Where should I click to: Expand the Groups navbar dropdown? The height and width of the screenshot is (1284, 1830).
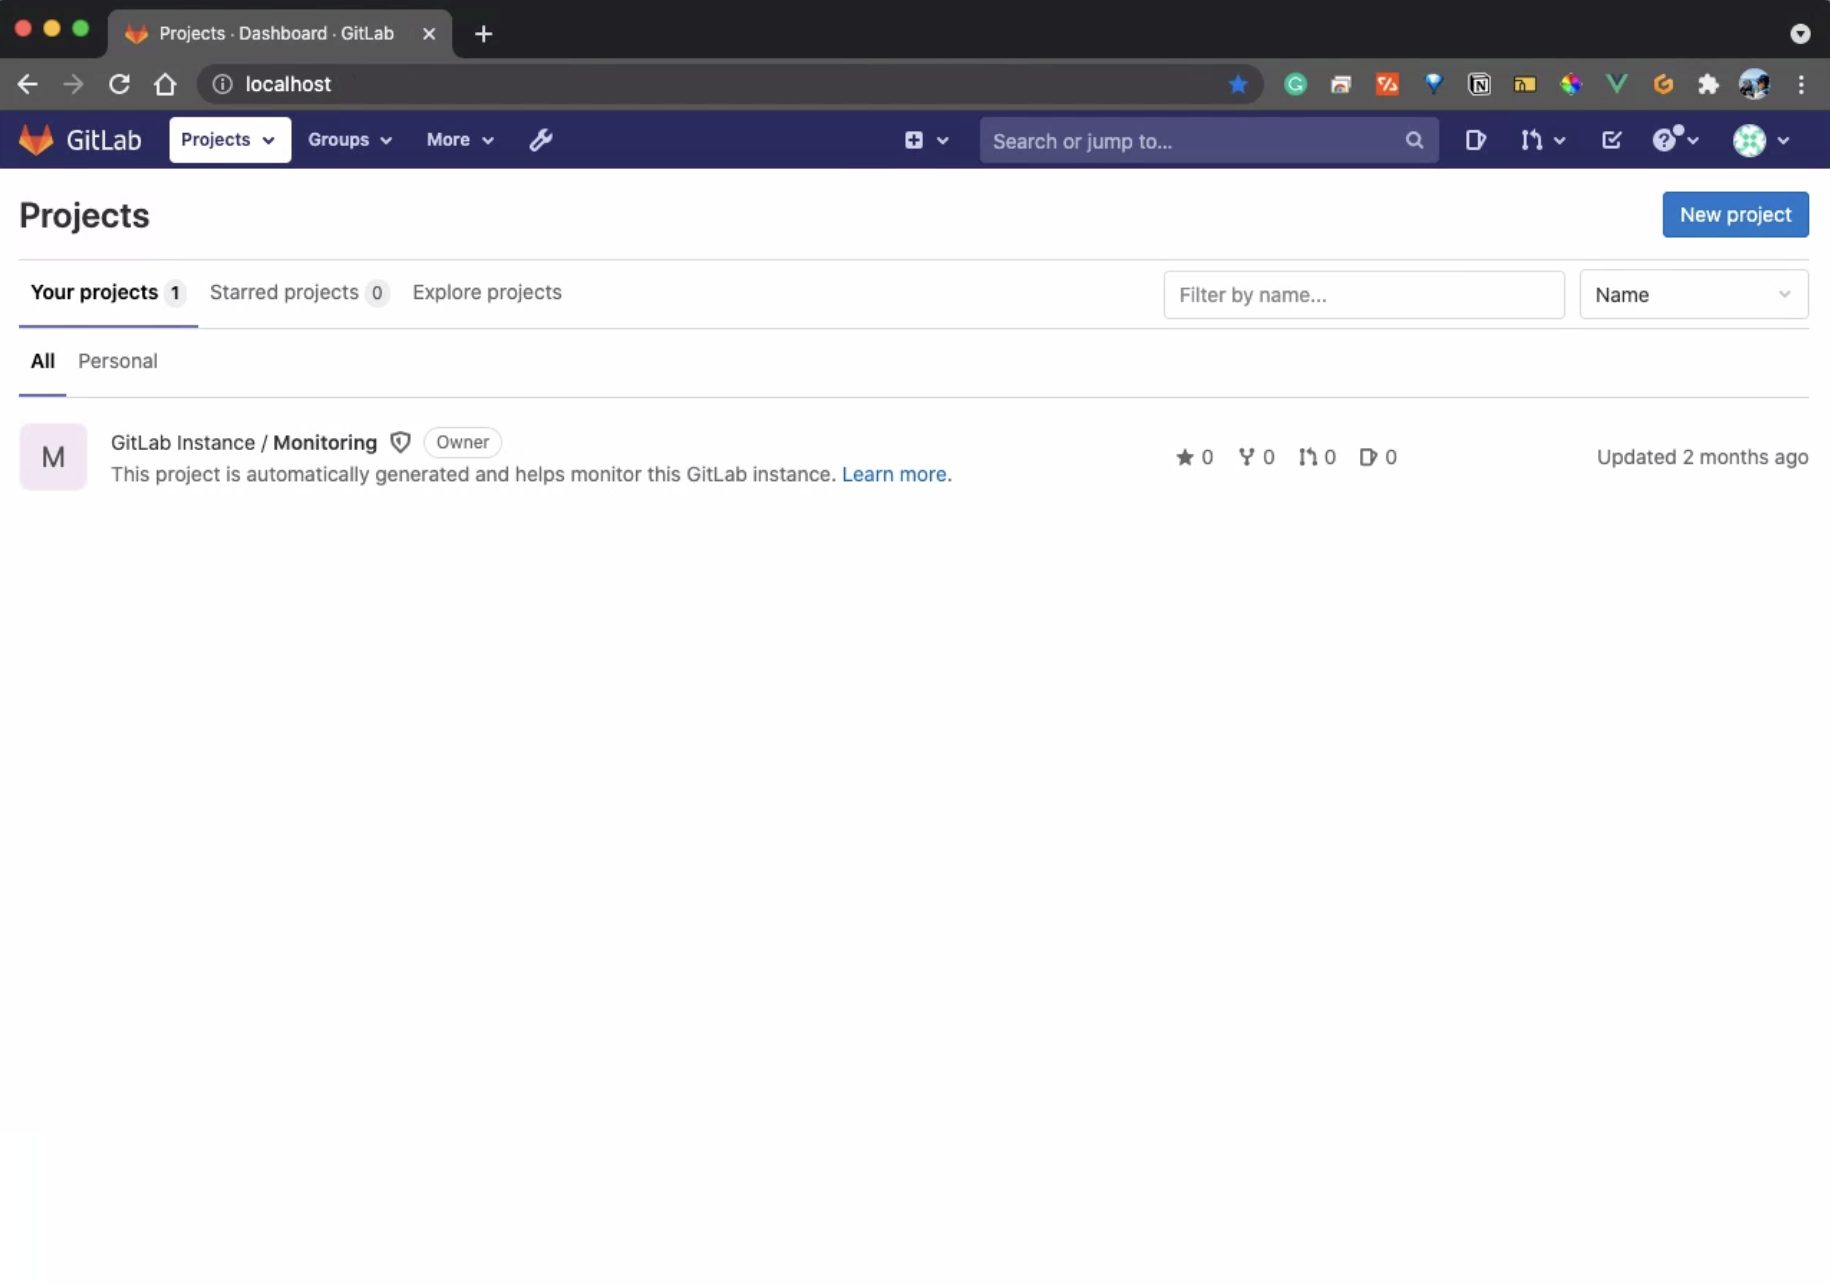[349, 140]
